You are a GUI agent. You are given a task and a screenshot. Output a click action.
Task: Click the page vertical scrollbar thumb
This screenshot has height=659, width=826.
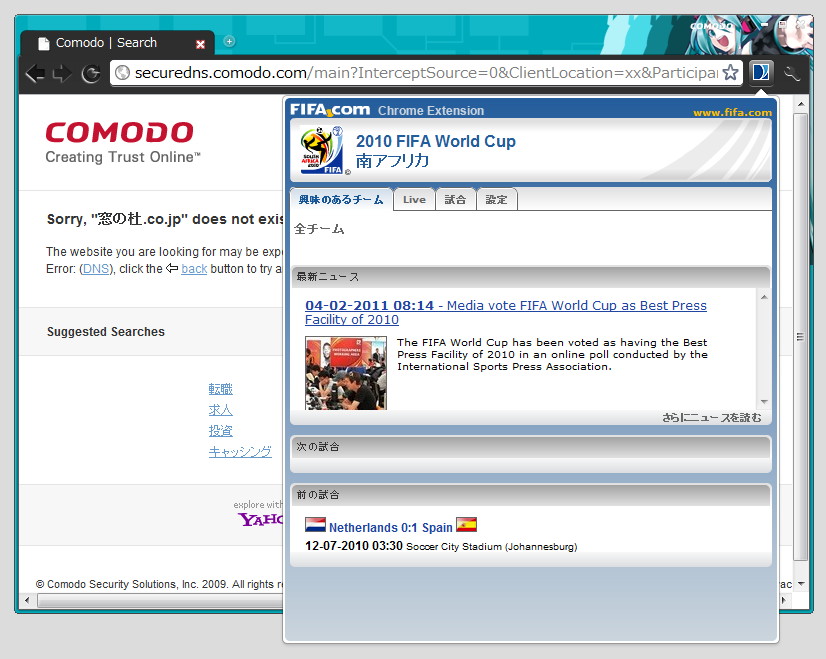pos(801,337)
